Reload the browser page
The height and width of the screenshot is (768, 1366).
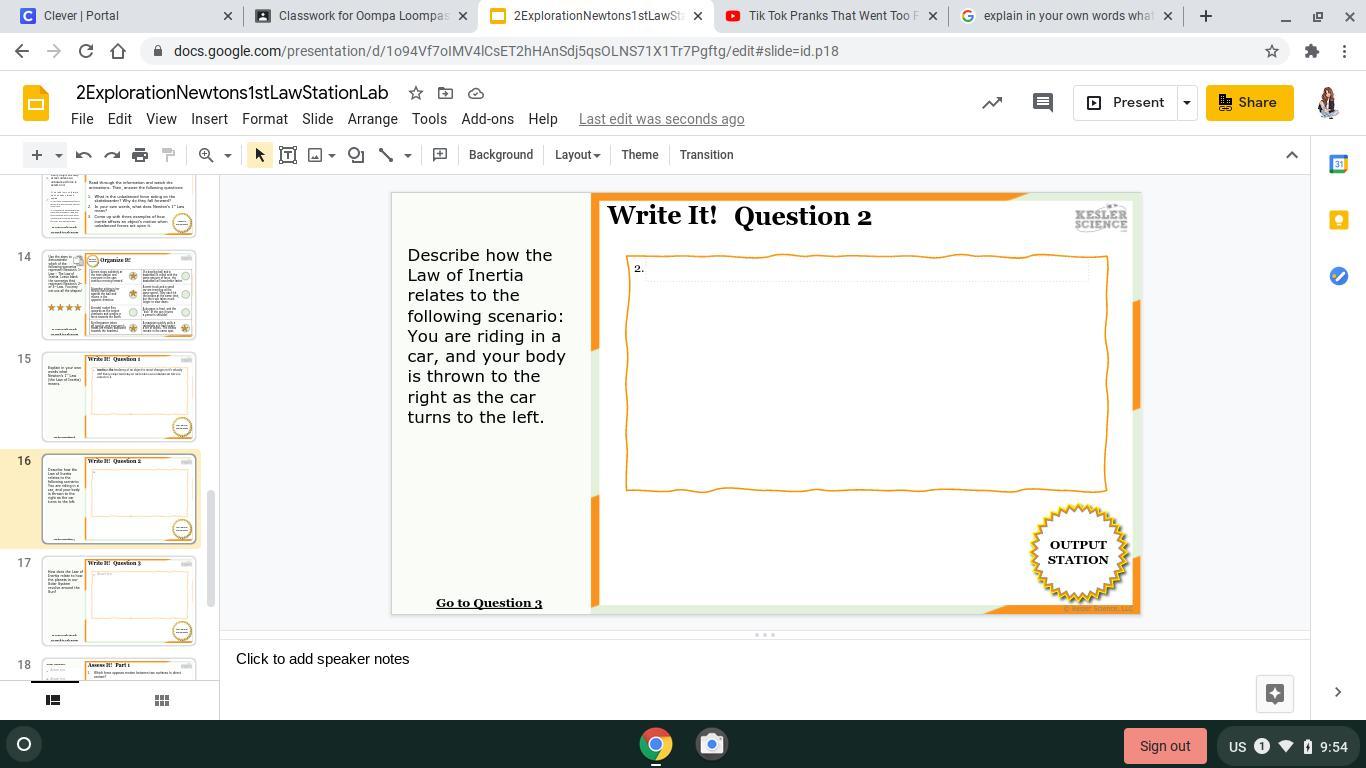click(86, 51)
